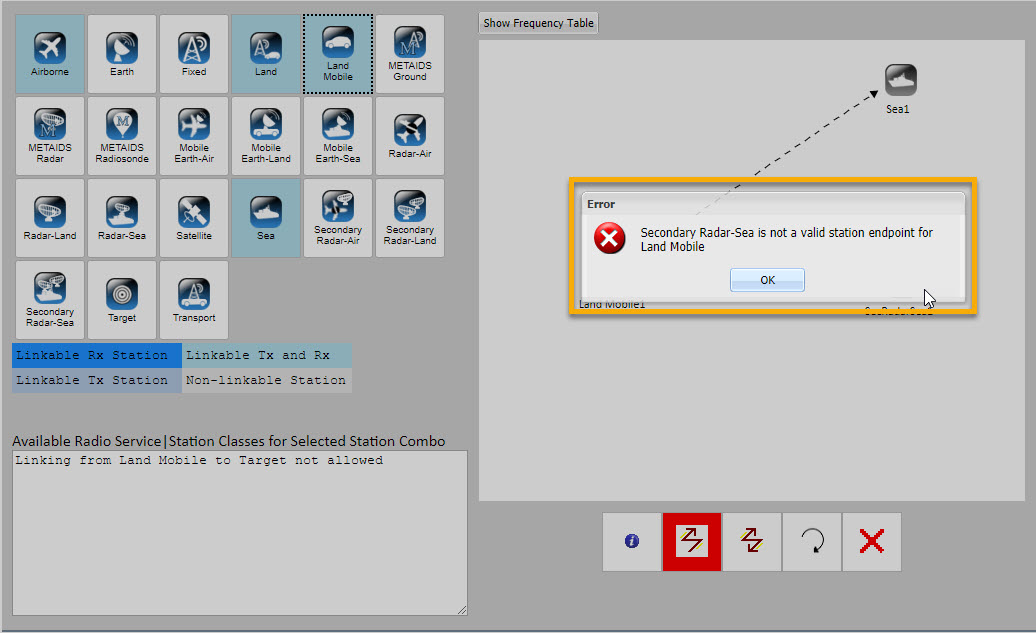
Task: Select the Radar-Air station tile
Action: tap(410, 135)
